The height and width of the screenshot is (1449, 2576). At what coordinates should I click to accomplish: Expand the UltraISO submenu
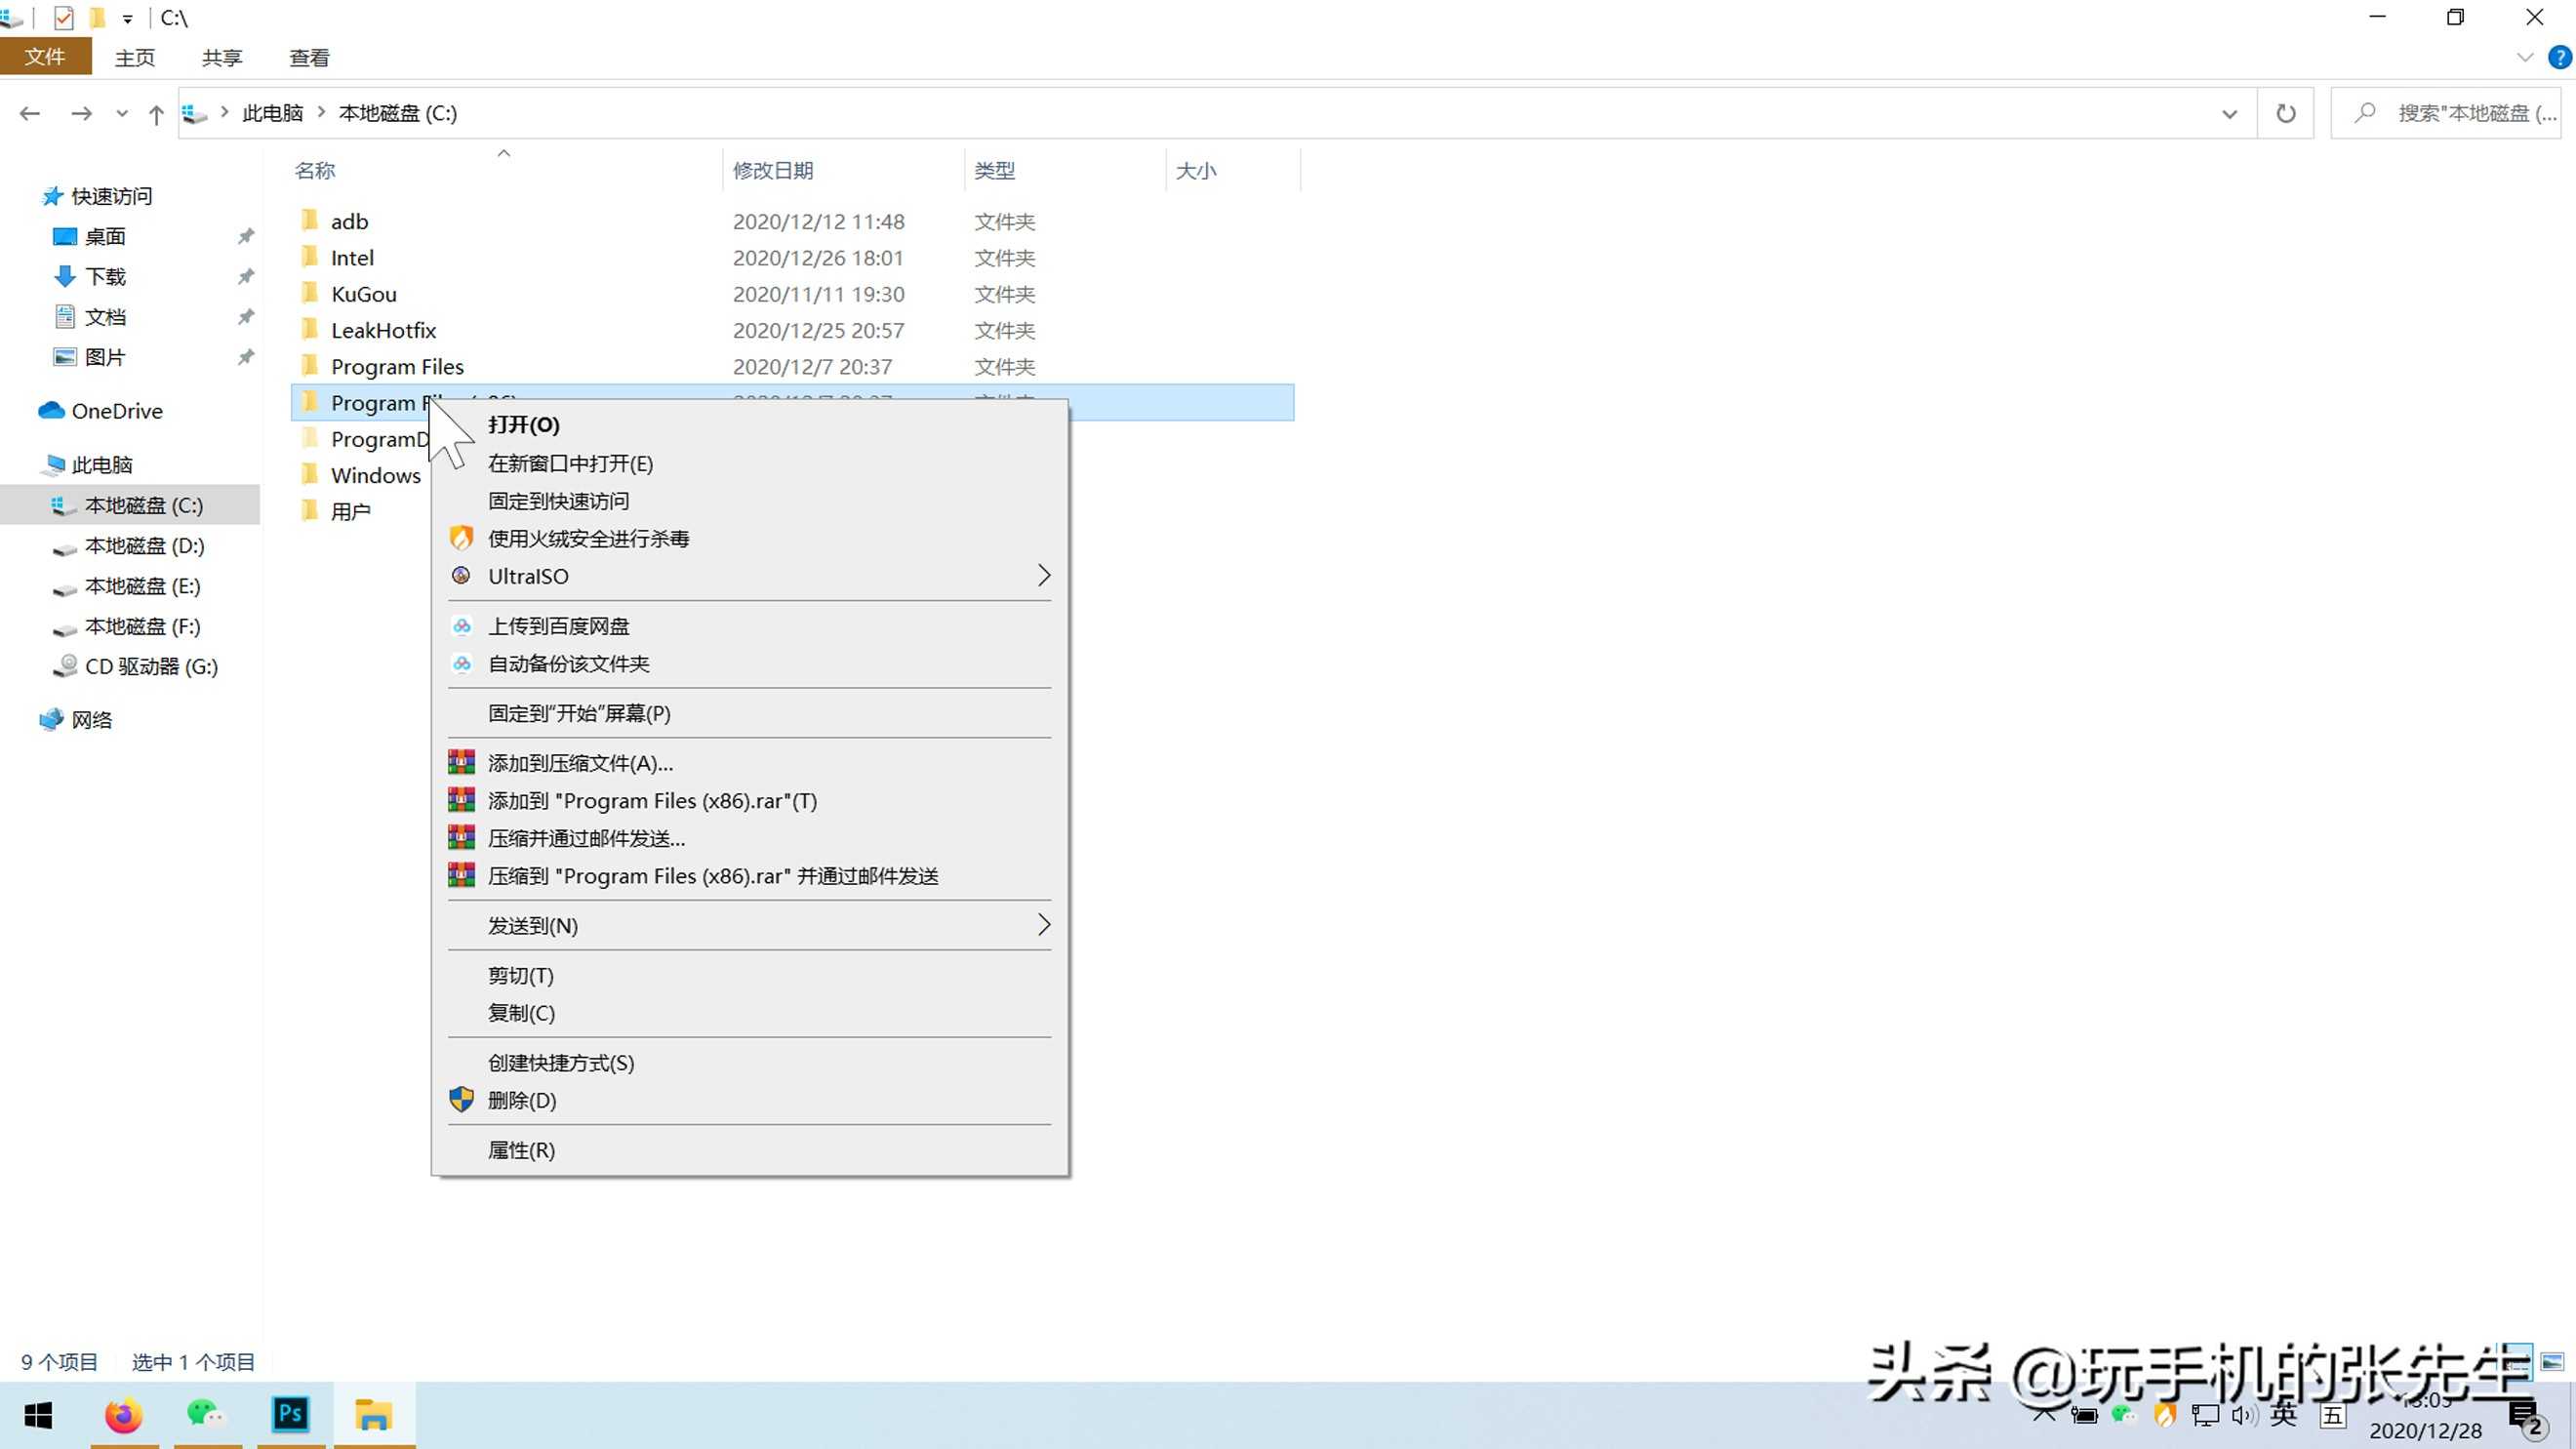pyautogui.click(x=750, y=576)
